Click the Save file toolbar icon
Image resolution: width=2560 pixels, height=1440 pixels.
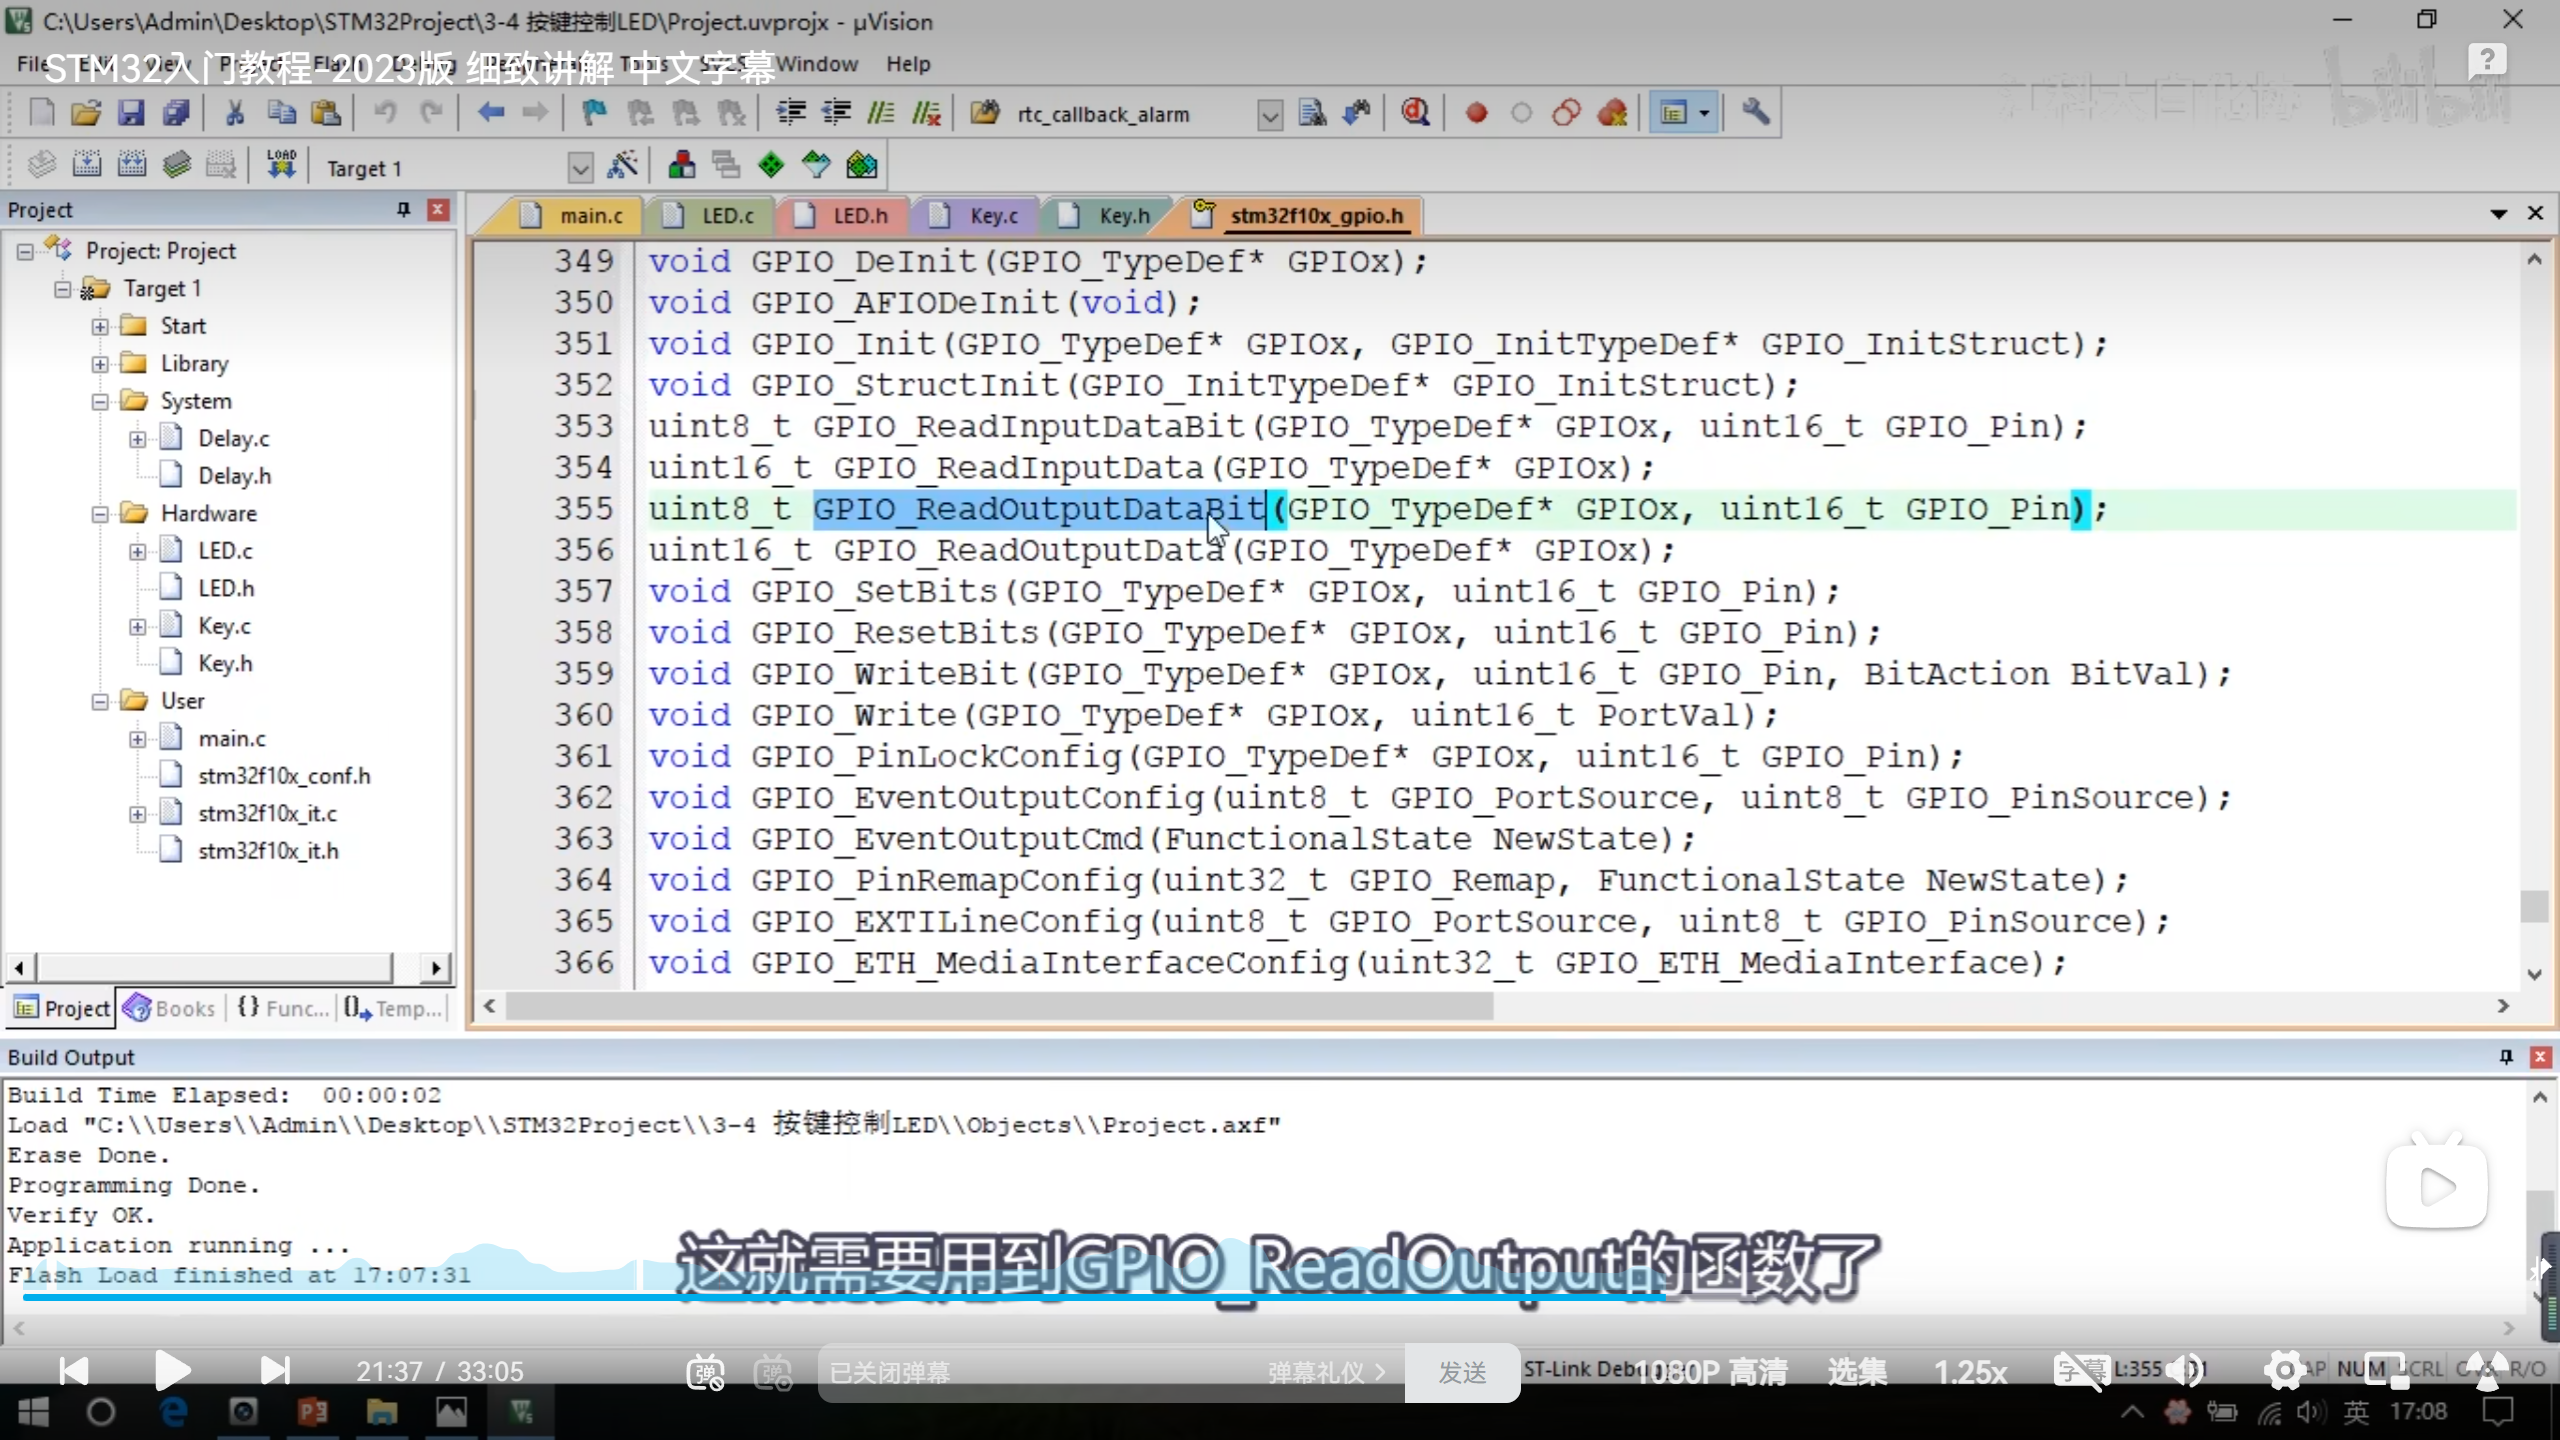tap(131, 113)
